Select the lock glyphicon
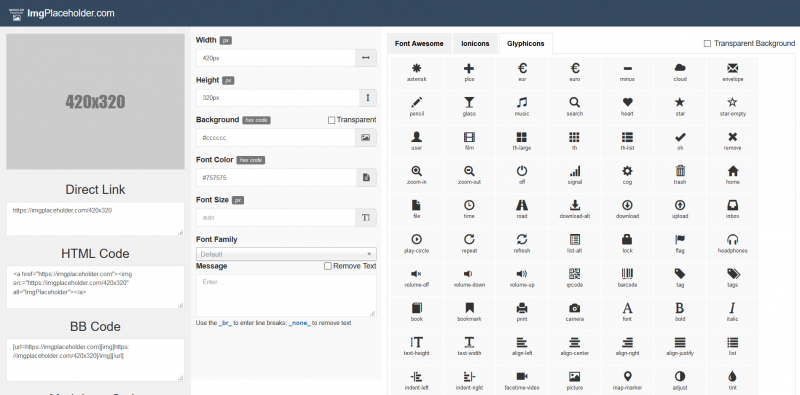This screenshot has width=800, height=395. 627,244
